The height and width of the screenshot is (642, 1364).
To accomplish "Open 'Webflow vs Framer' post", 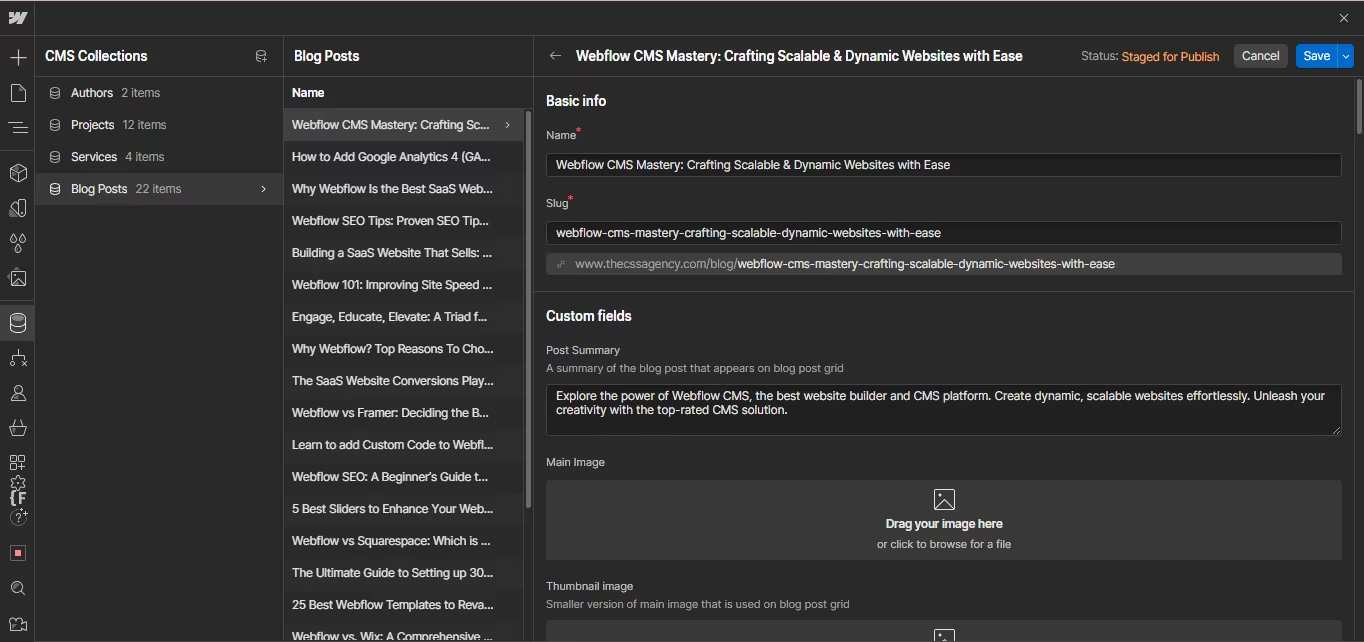I will (x=403, y=413).
